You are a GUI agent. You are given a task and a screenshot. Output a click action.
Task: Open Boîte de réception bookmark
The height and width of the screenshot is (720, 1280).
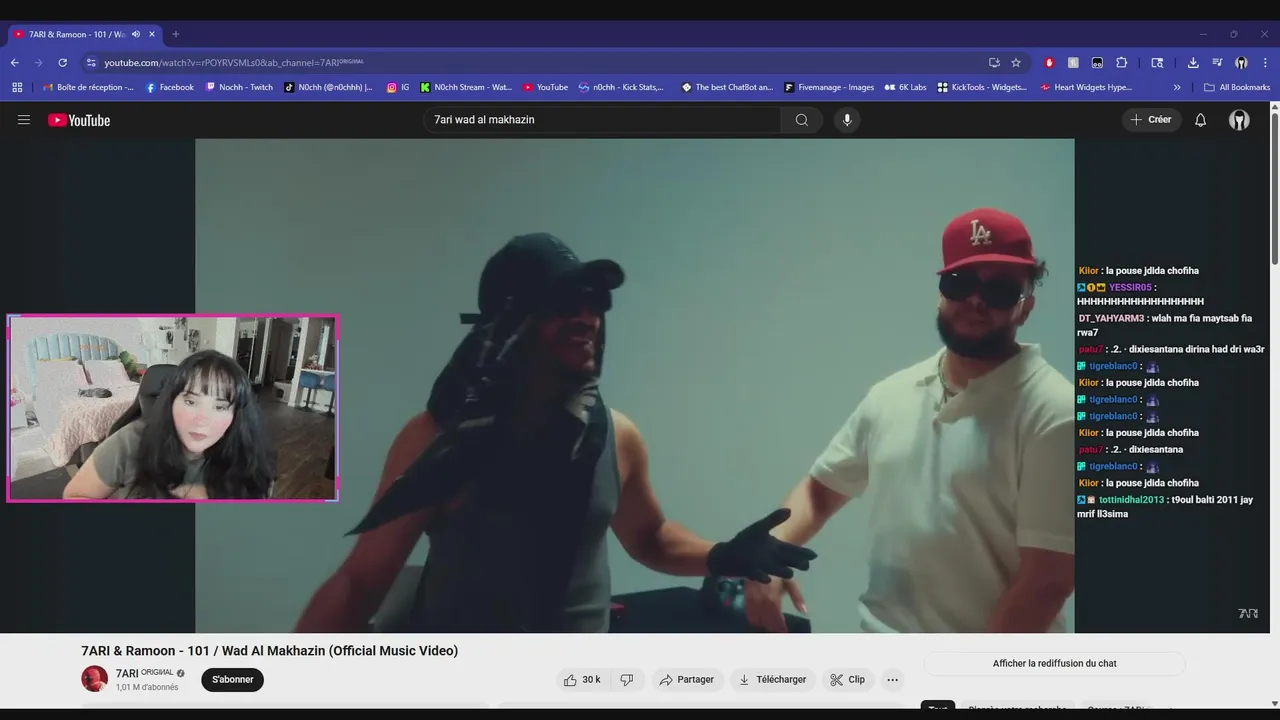tap(88, 87)
